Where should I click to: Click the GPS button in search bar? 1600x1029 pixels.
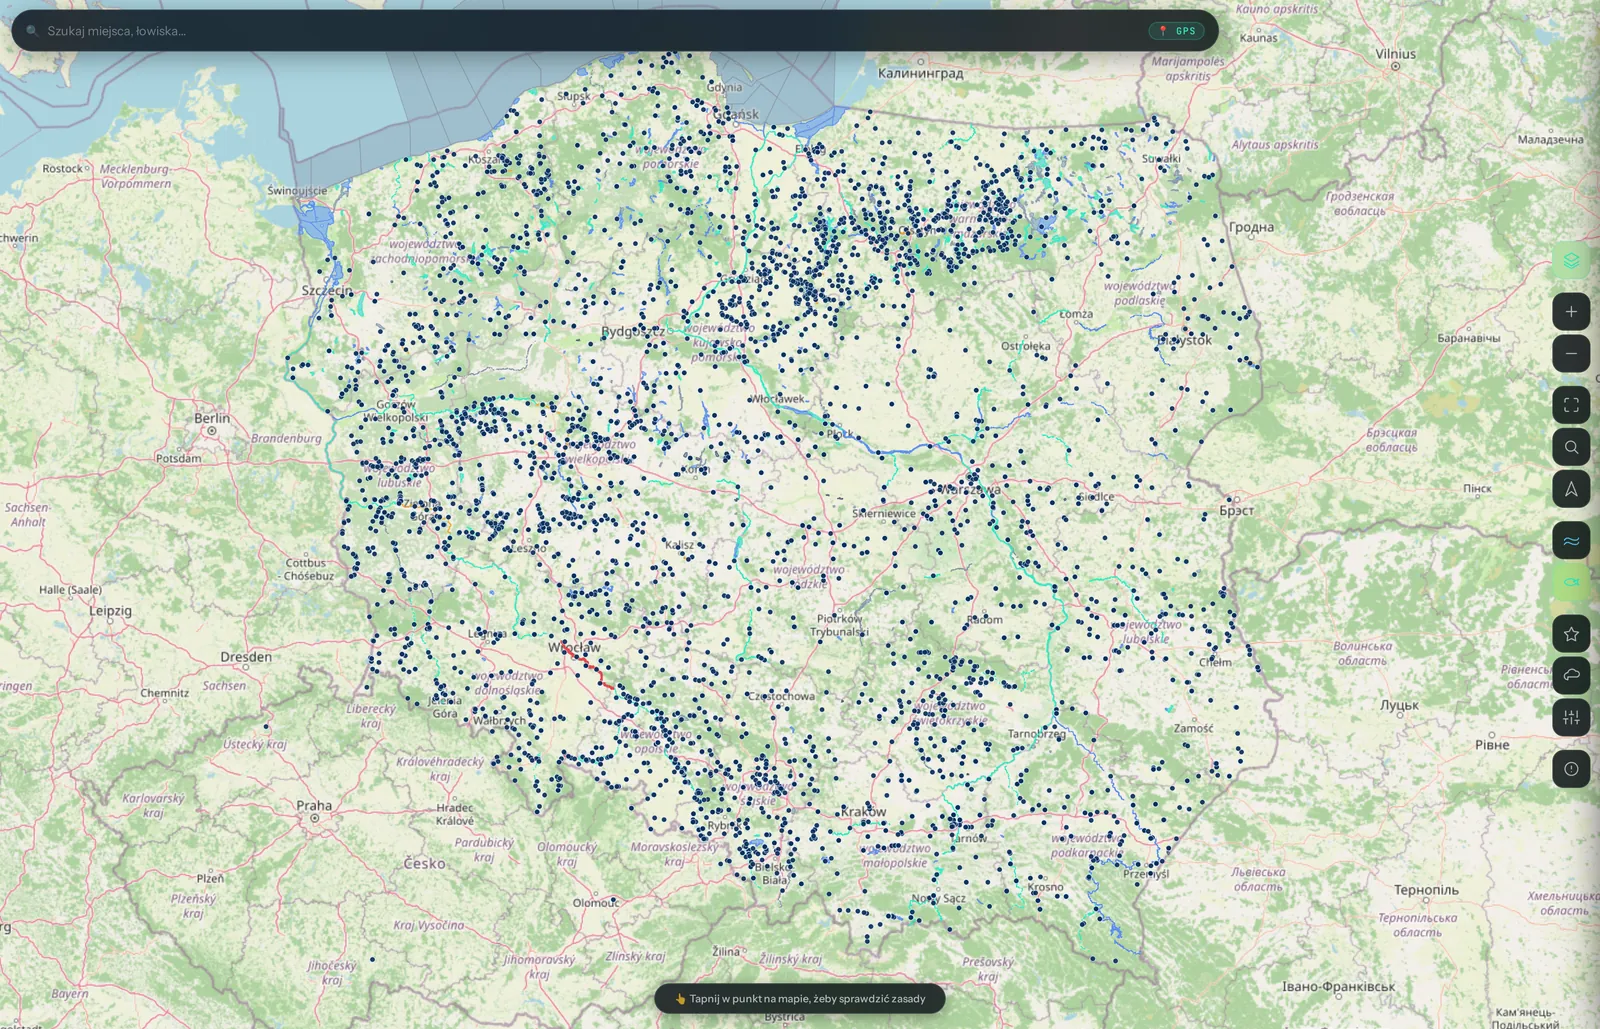coord(1176,31)
